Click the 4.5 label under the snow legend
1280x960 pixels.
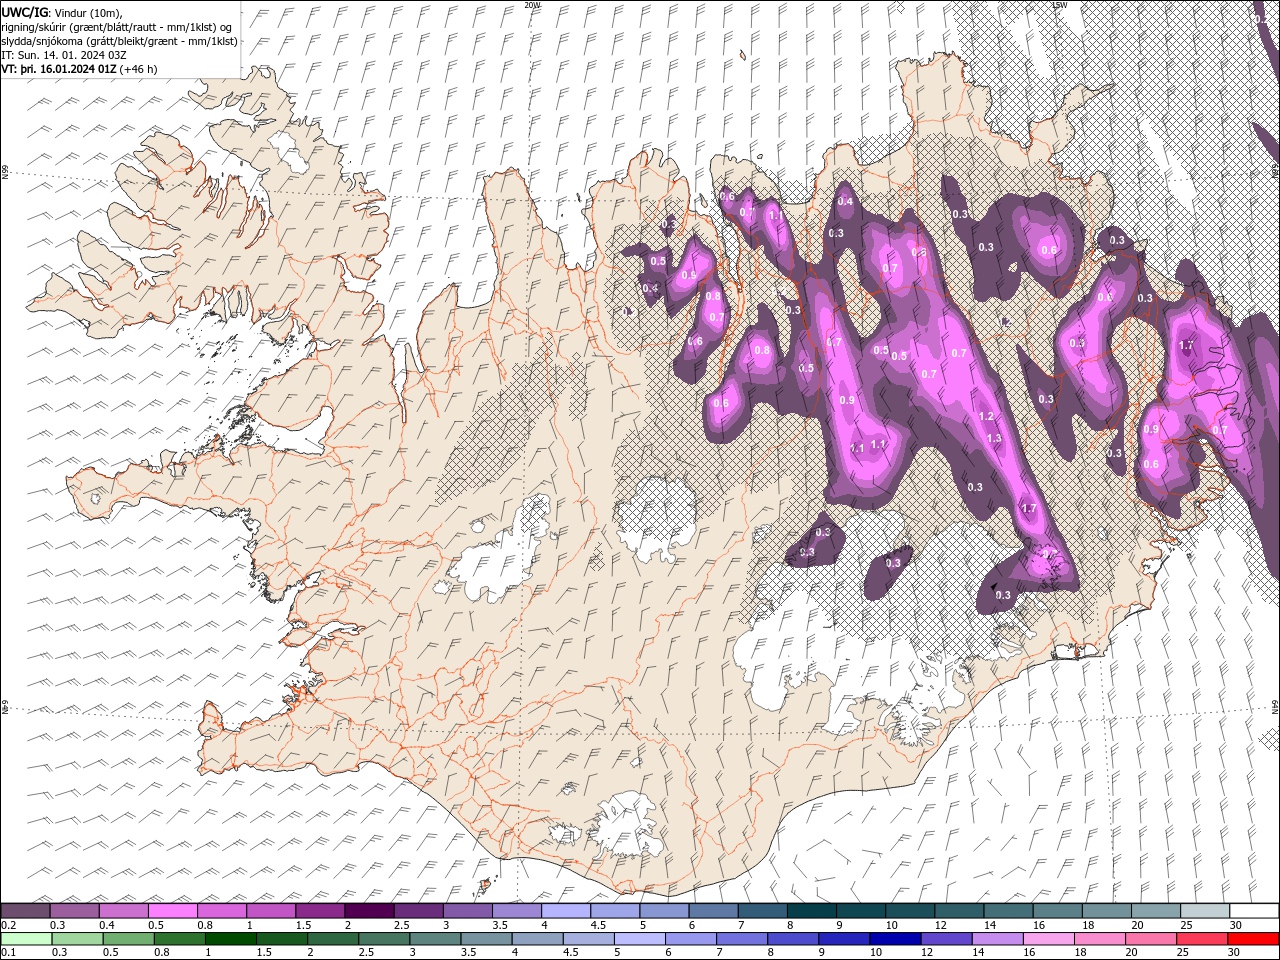[598, 925]
